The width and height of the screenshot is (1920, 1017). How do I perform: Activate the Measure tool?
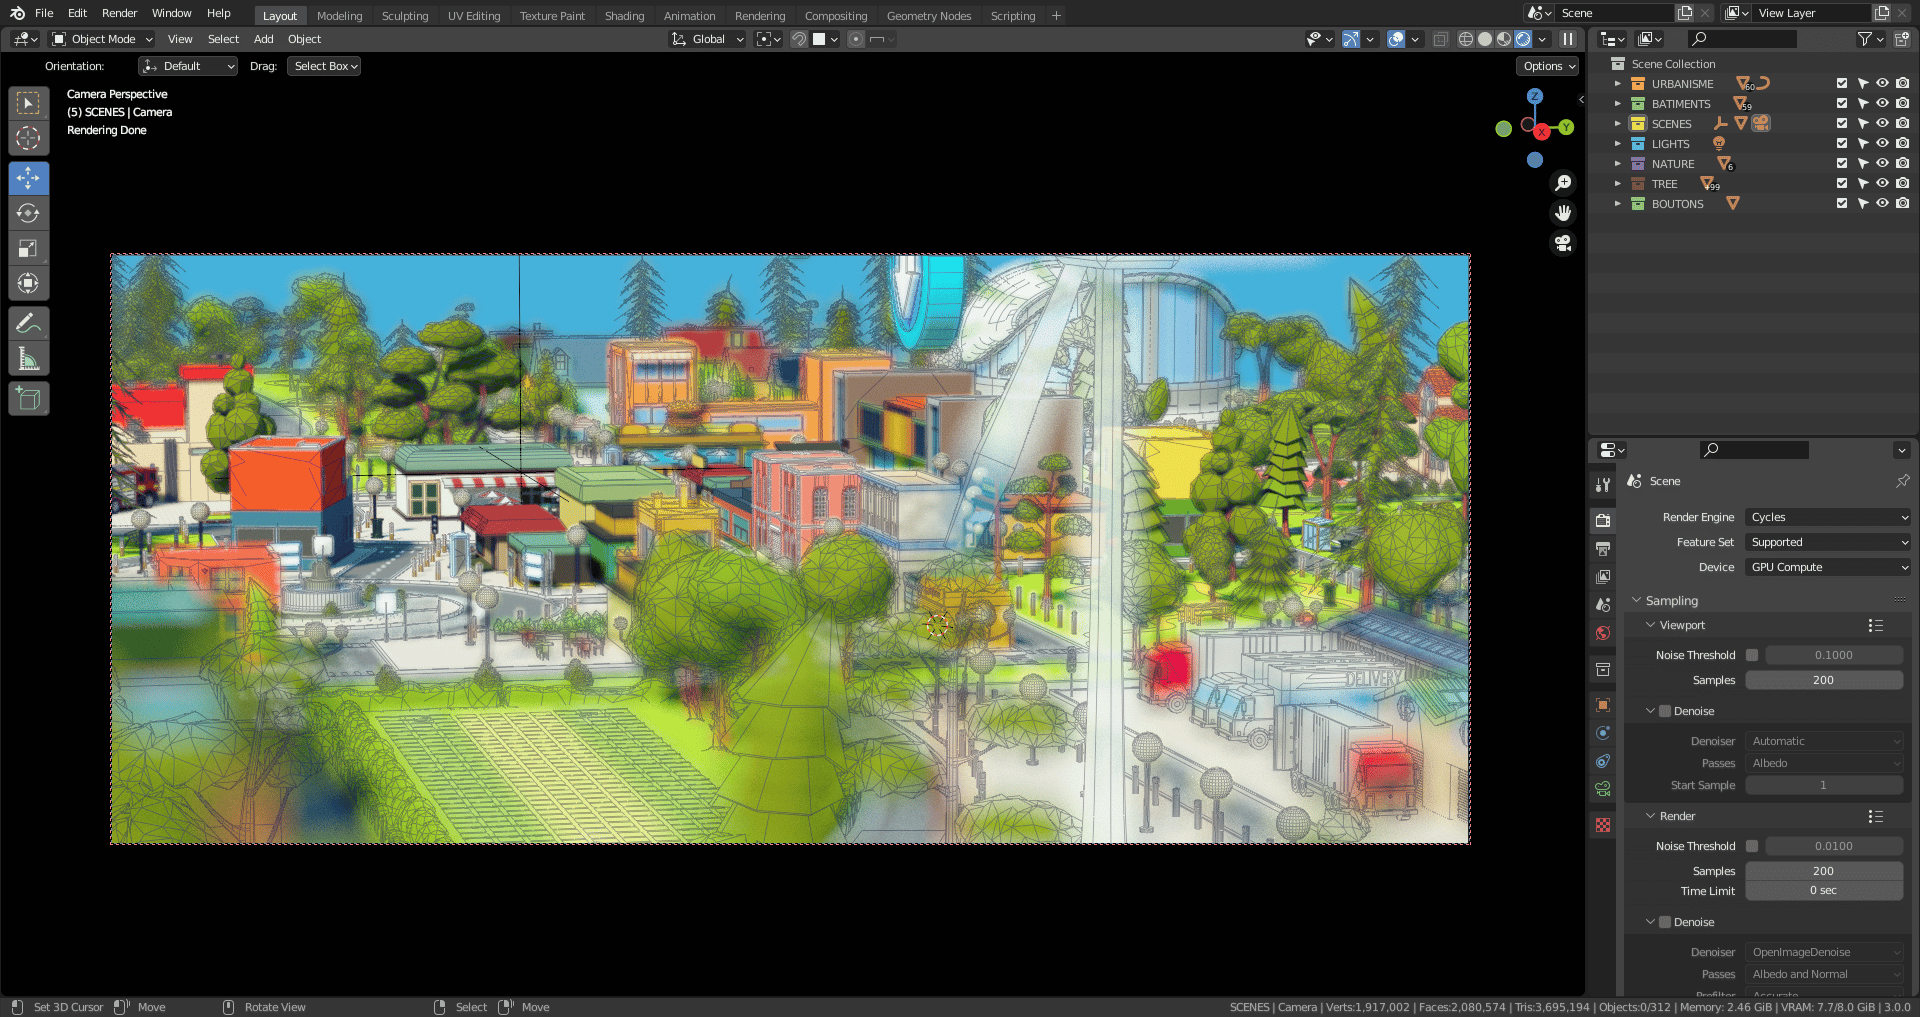click(28, 357)
